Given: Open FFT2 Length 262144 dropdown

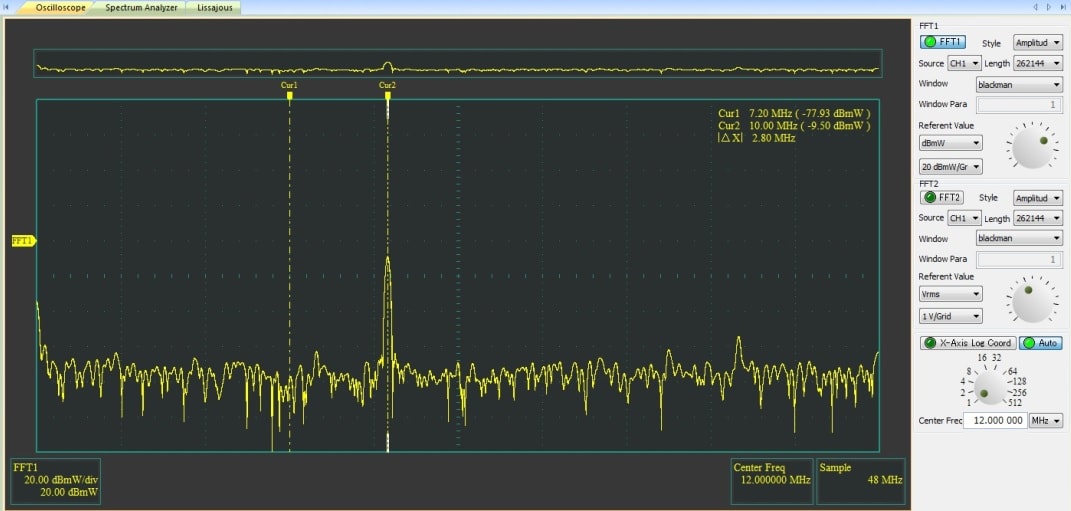Looking at the screenshot, I should point(1038,219).
